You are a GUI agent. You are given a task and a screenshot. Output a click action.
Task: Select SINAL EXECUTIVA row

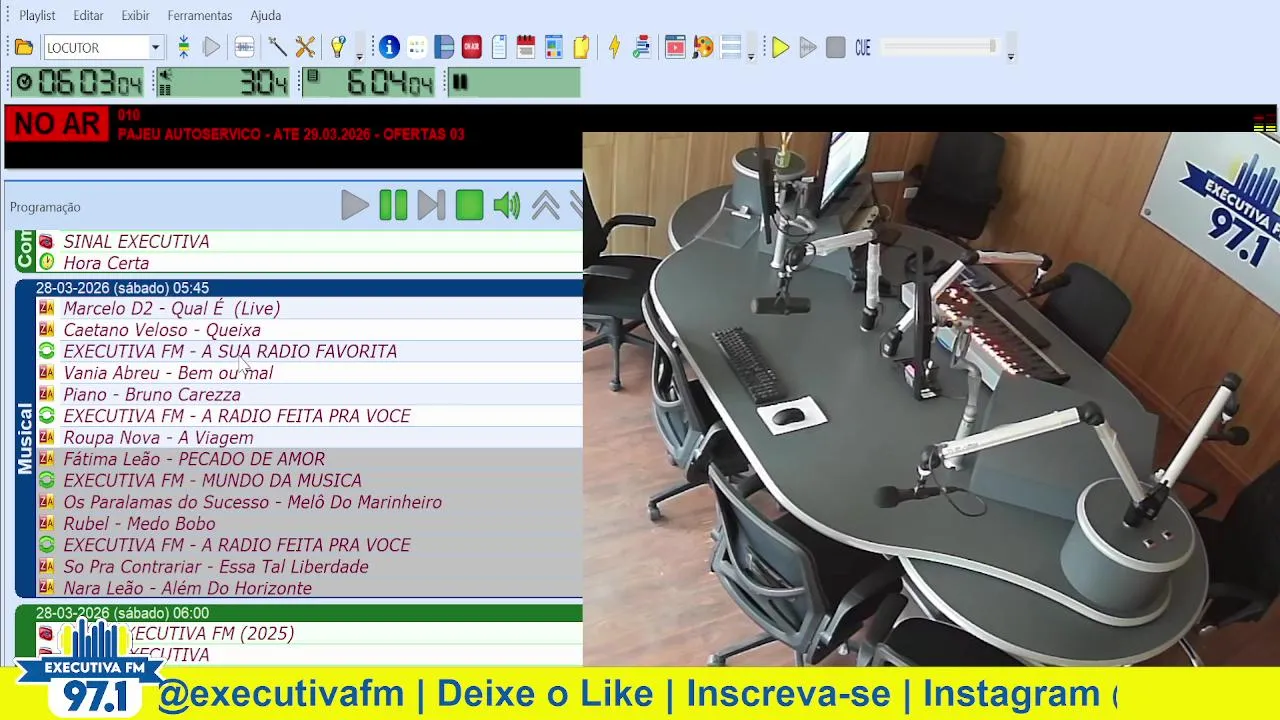[309, 241]
